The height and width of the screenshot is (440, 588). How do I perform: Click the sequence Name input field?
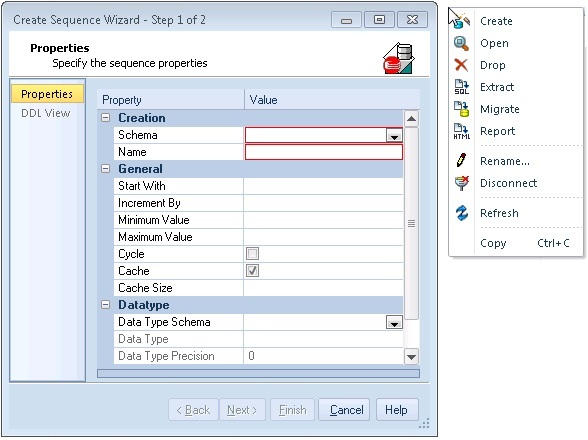coord(324,152)
